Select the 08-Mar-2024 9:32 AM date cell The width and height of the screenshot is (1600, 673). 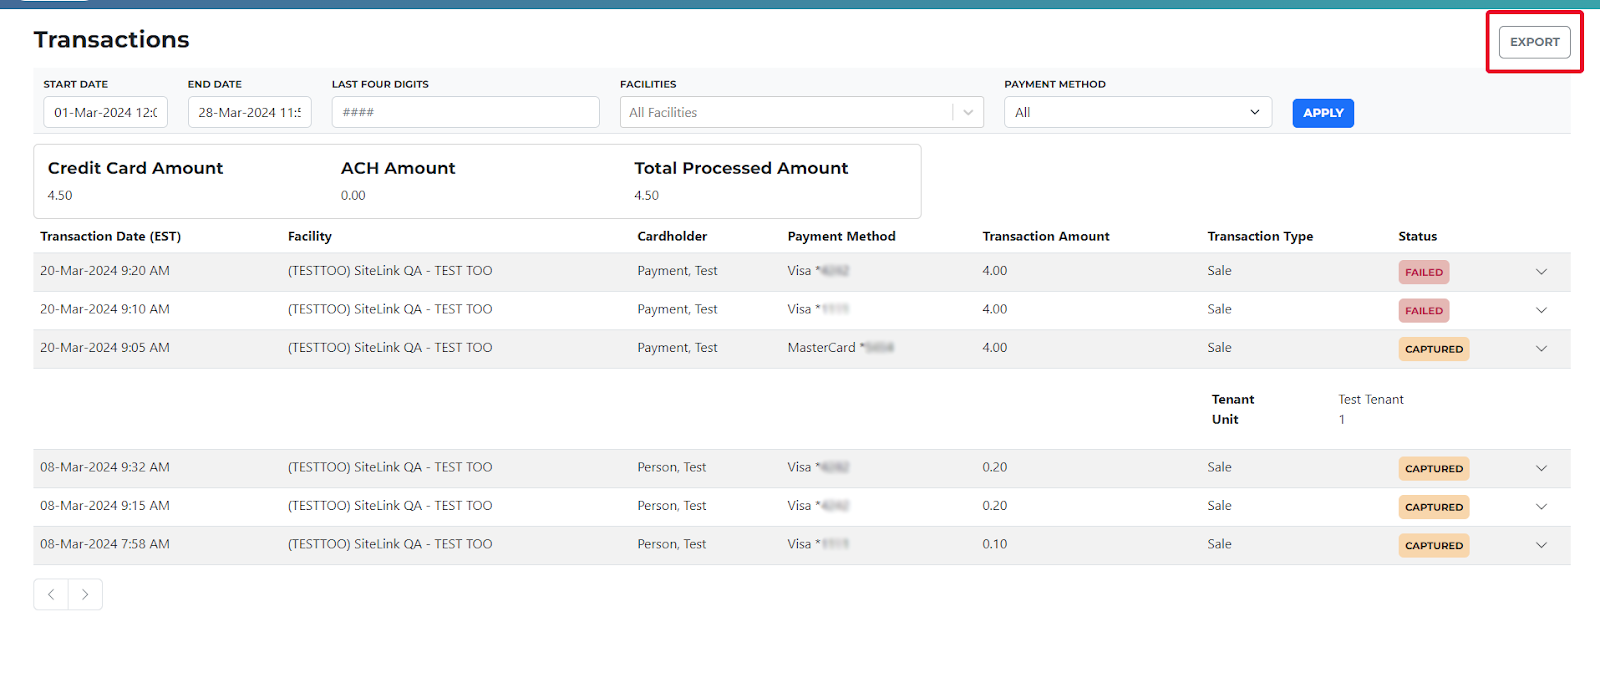pyautogui.click(x=105, y=467)
